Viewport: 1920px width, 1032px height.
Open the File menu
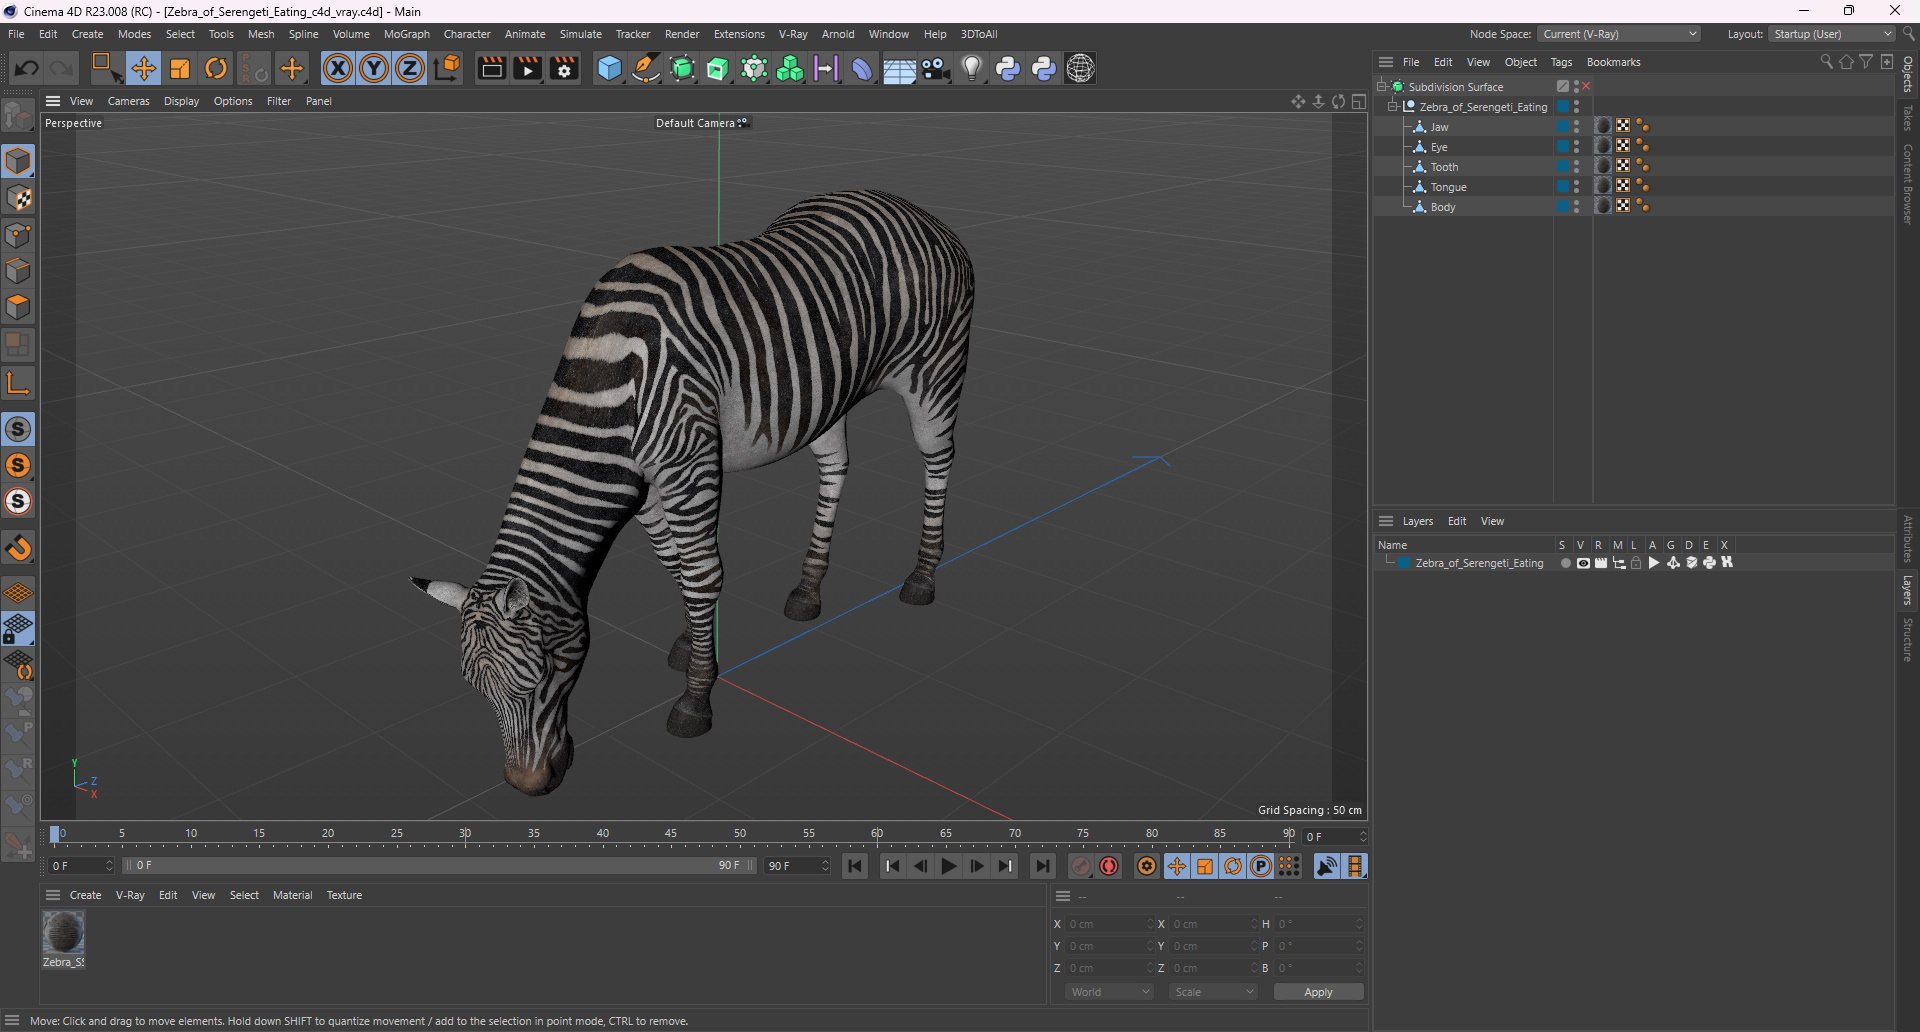[x=16, y=34]
